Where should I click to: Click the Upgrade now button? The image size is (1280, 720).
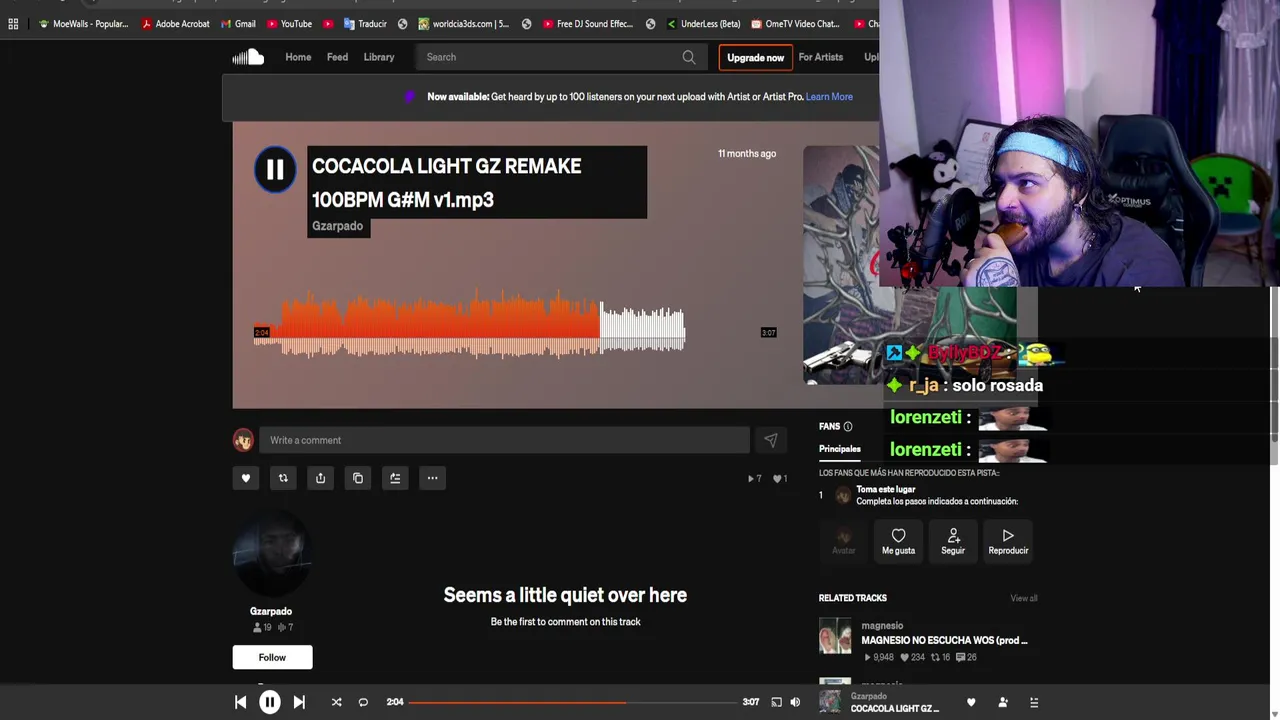click(x=755, y=58)
